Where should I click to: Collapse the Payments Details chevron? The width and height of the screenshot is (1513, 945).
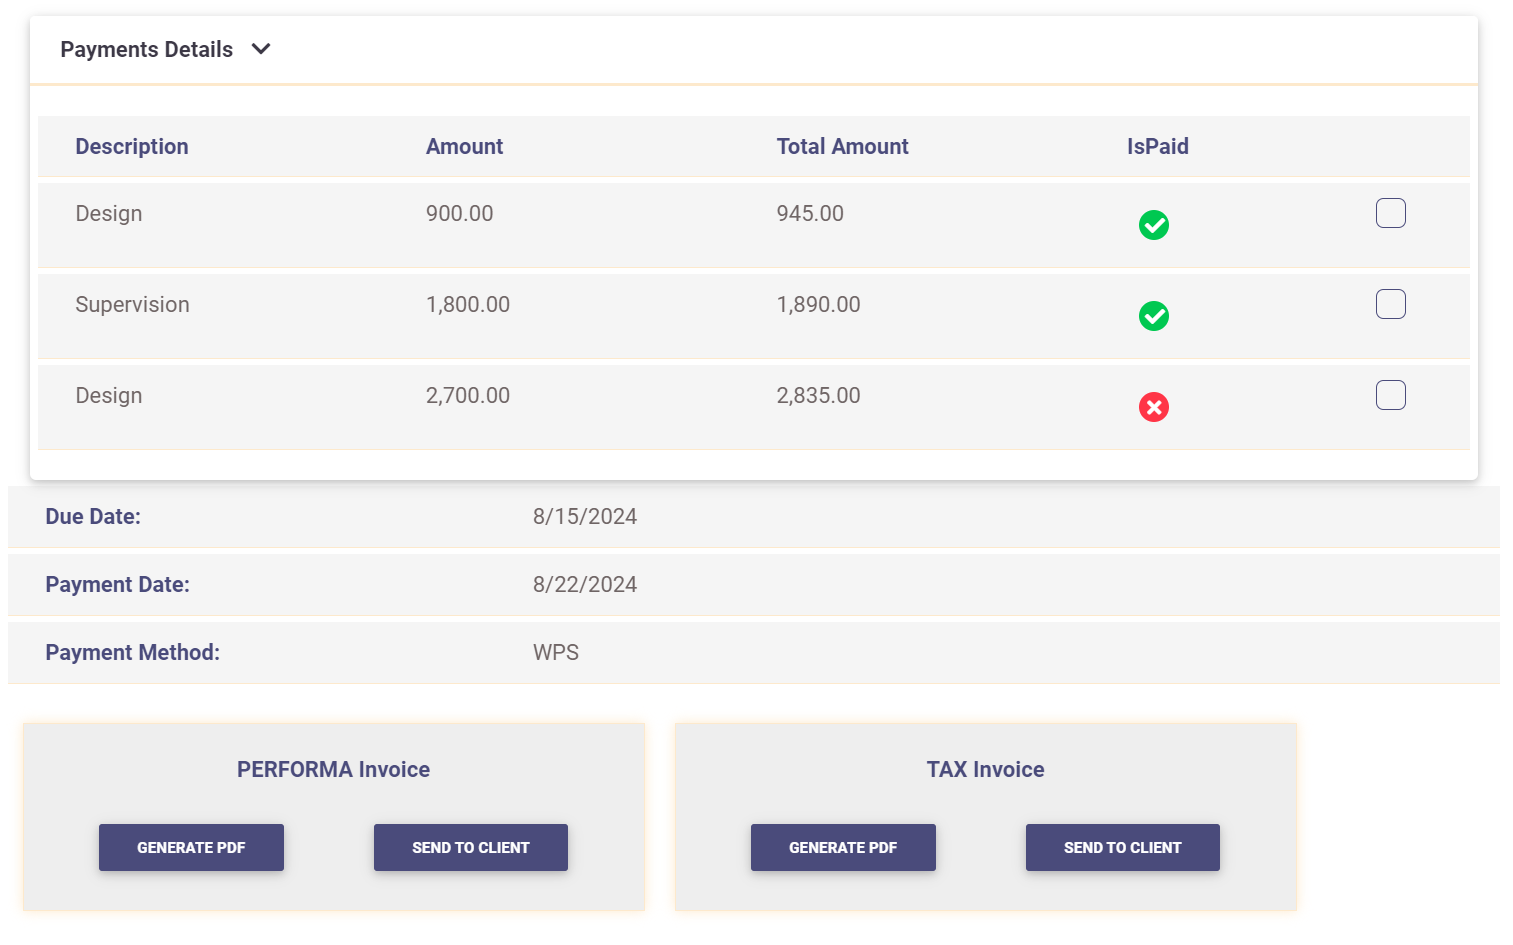click(261, 49)
